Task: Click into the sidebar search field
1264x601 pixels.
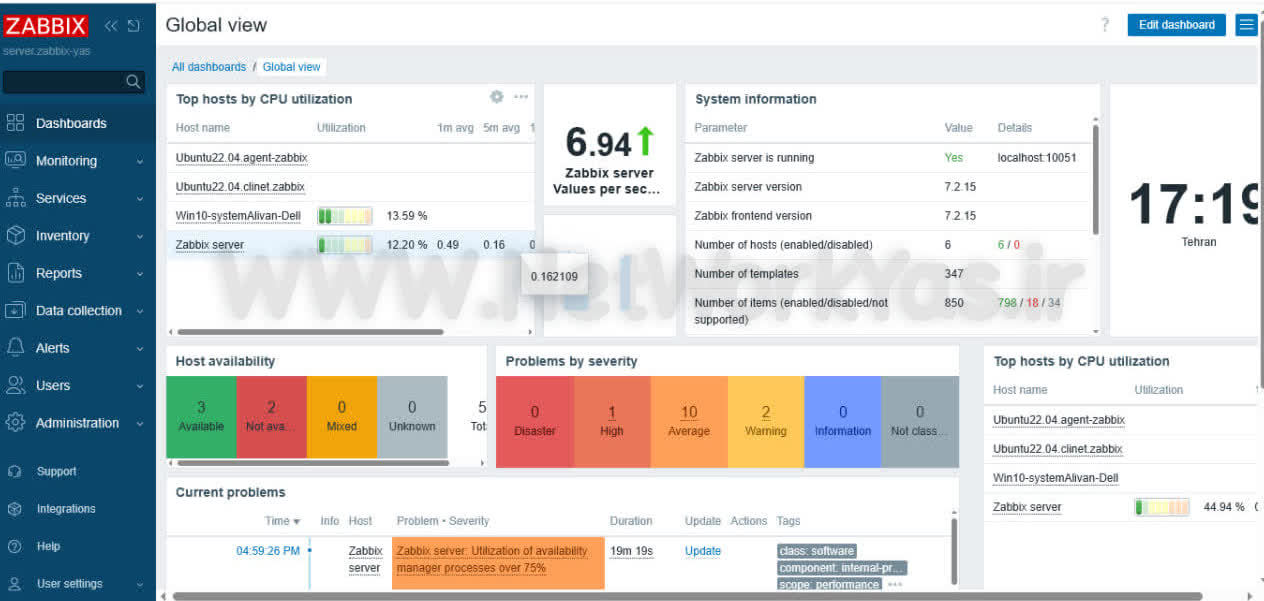Action: (65, 82)
